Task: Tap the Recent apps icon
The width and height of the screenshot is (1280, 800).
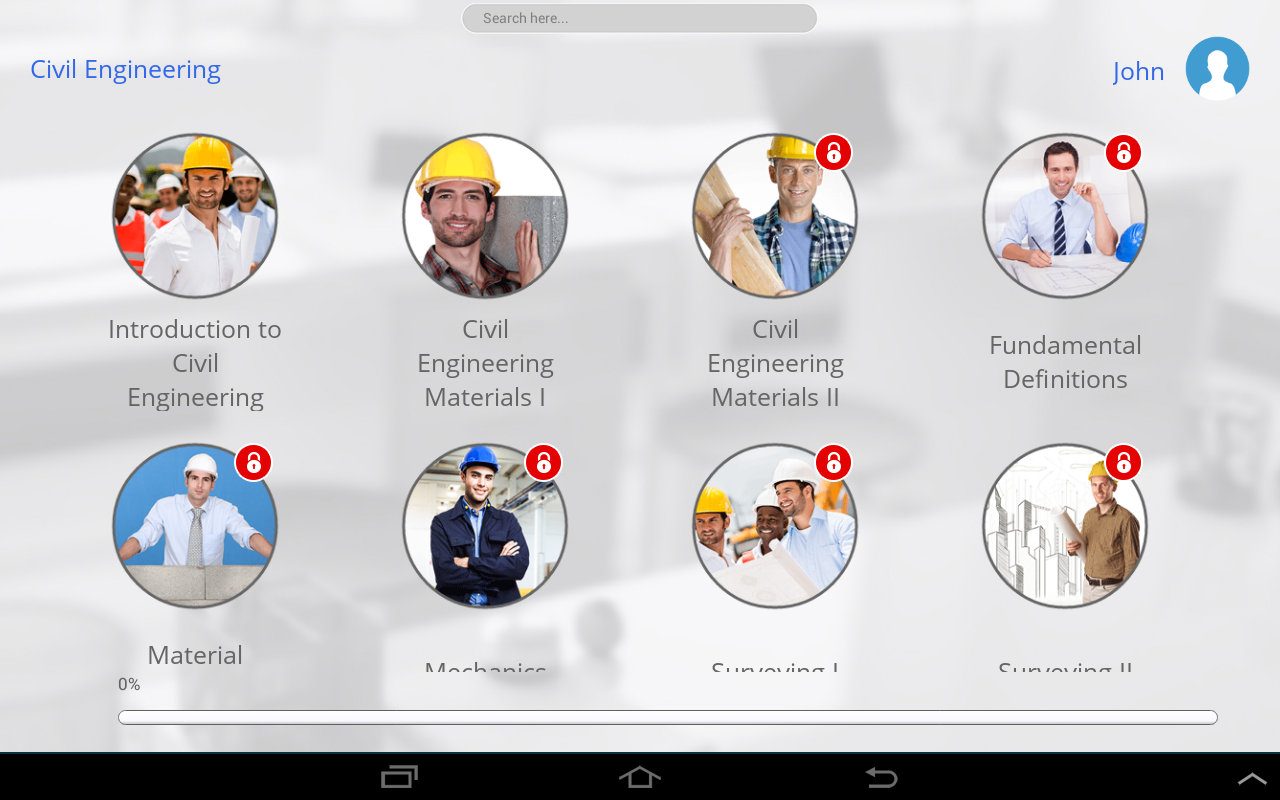Action: 399,776
